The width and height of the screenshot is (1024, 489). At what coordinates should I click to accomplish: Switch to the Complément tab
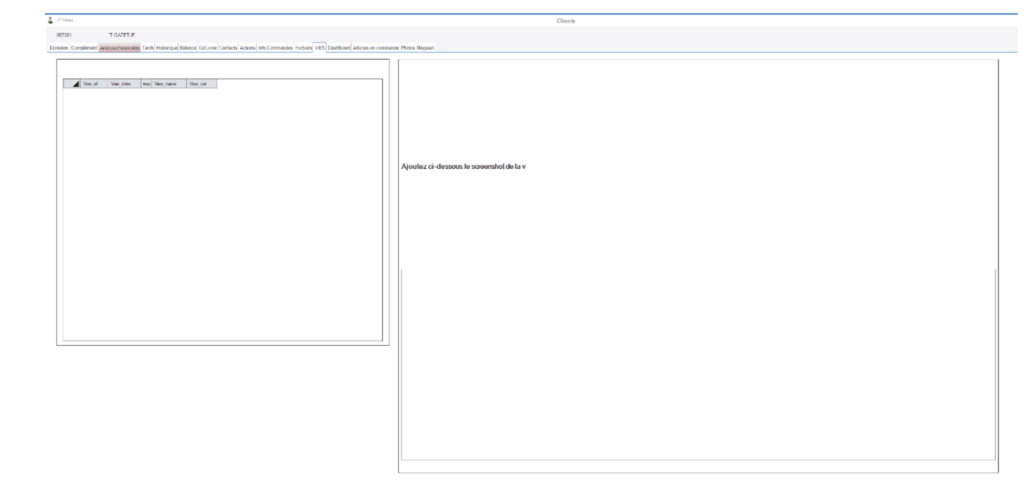[x=84, y=47]
